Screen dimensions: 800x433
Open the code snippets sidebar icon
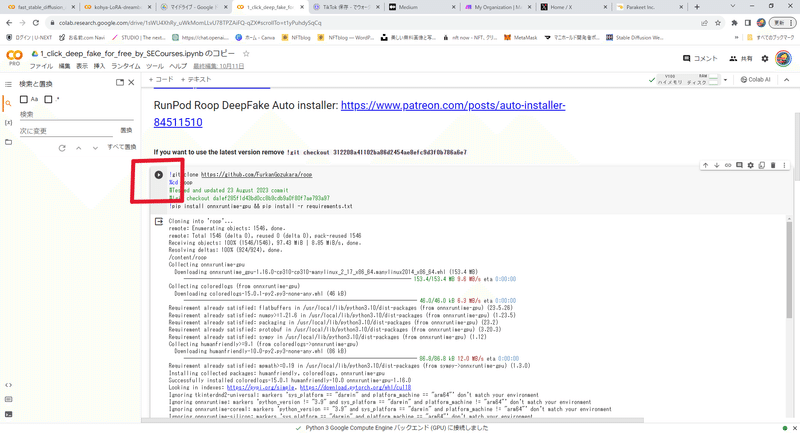coord(8,385)
